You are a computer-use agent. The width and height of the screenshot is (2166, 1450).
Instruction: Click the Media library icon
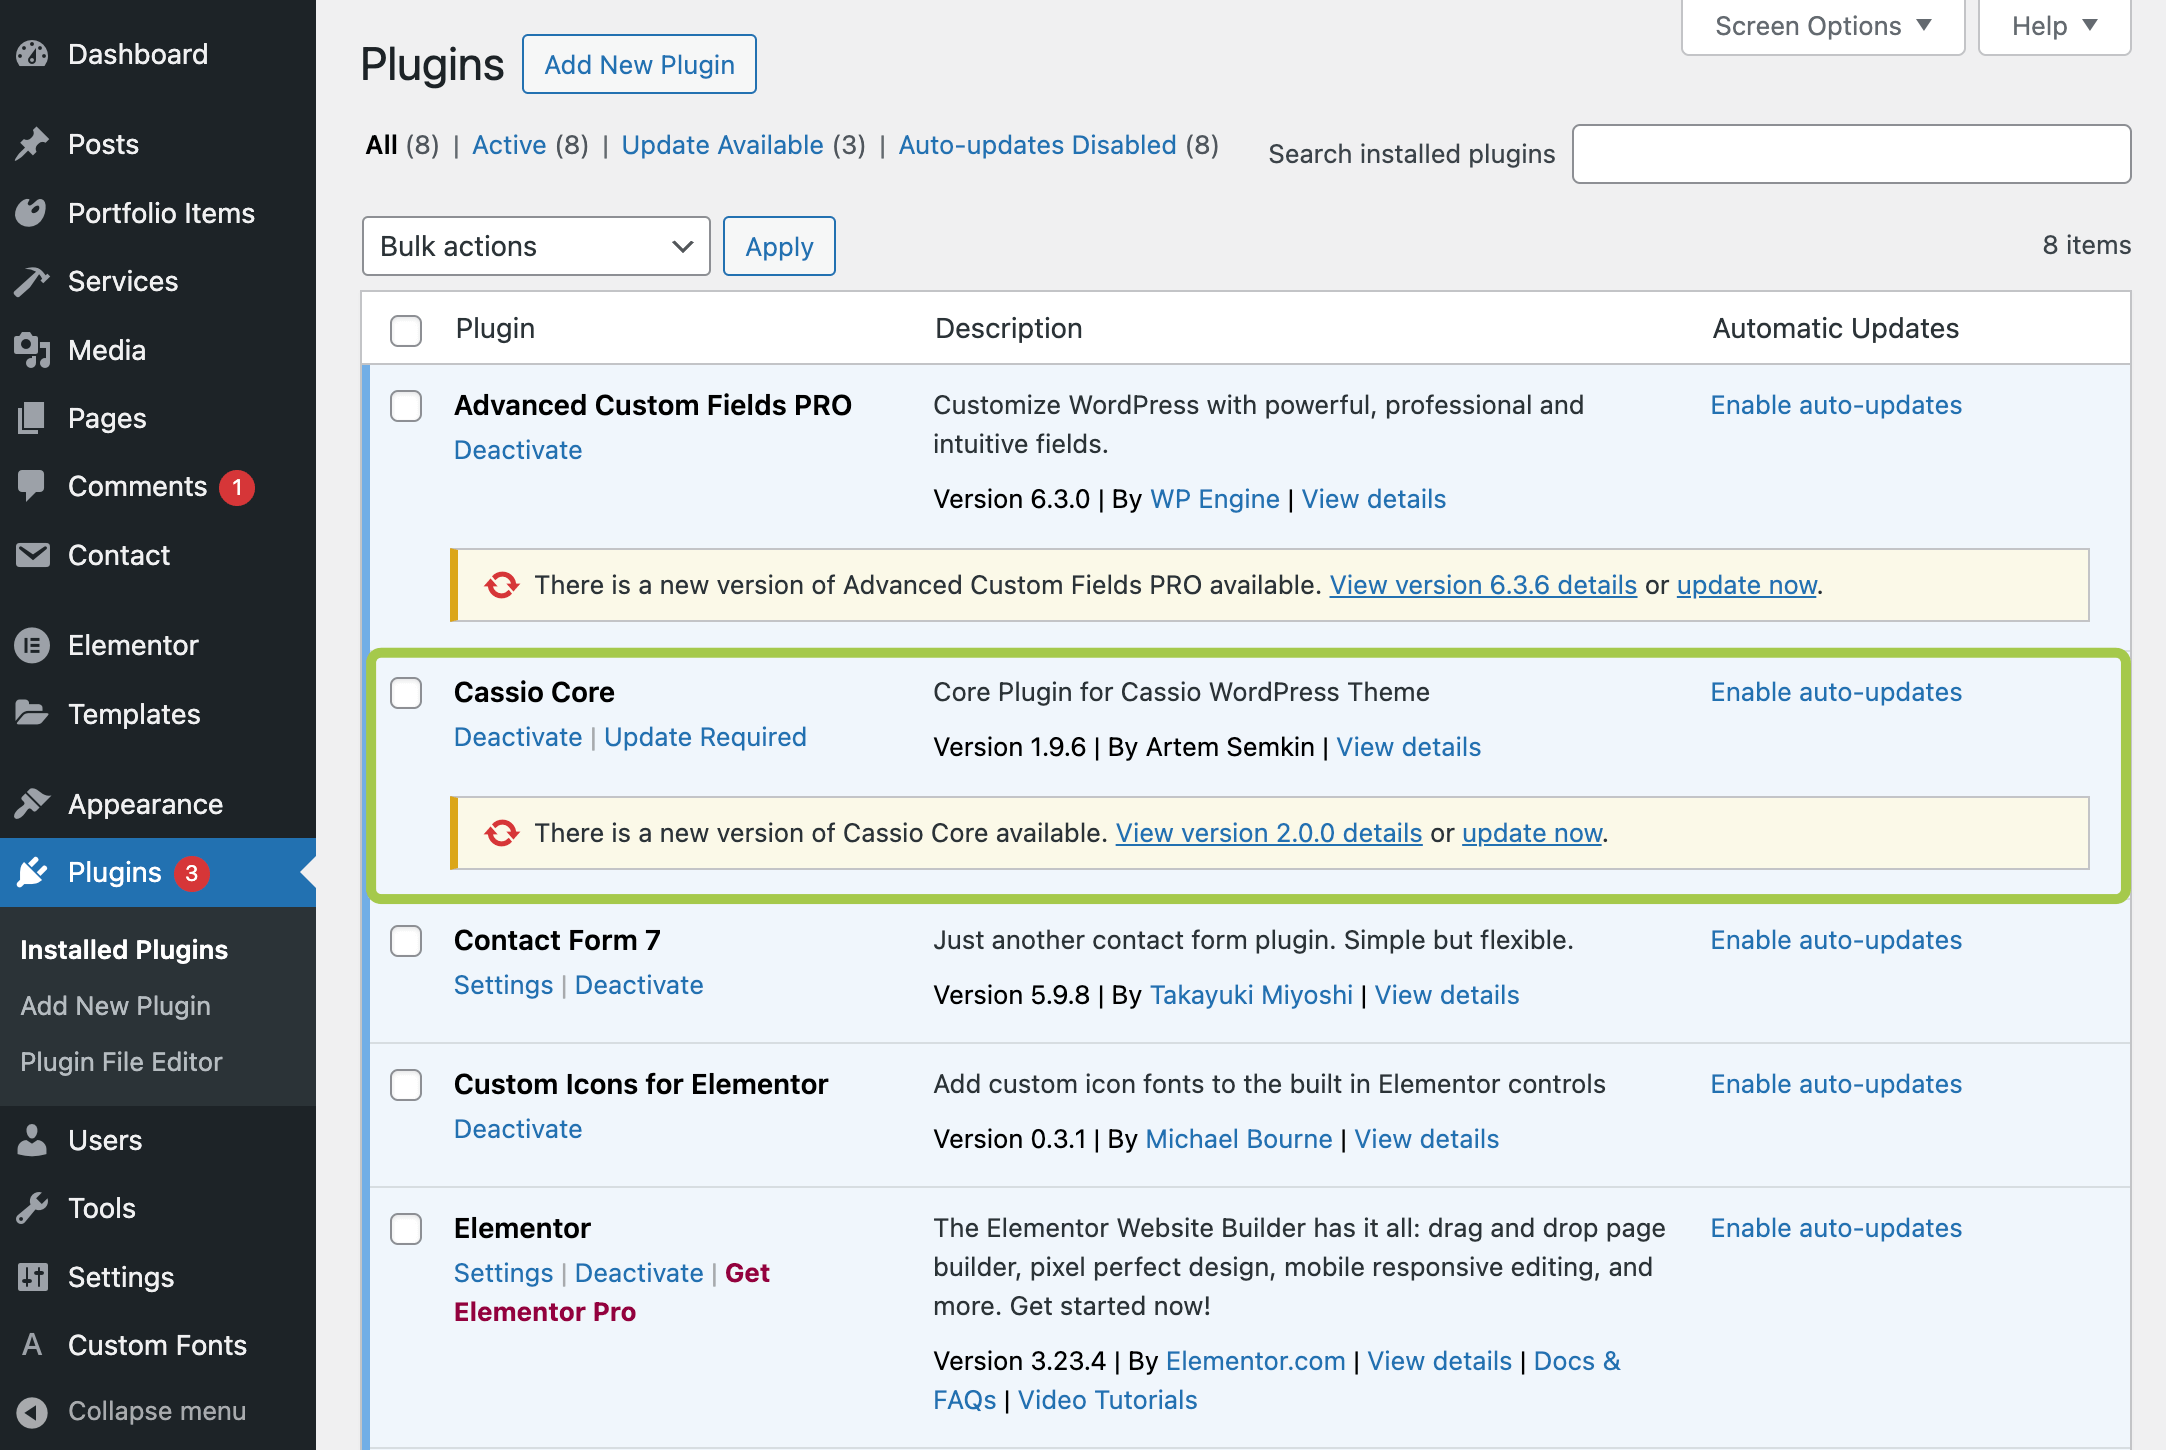pos(32,350)
